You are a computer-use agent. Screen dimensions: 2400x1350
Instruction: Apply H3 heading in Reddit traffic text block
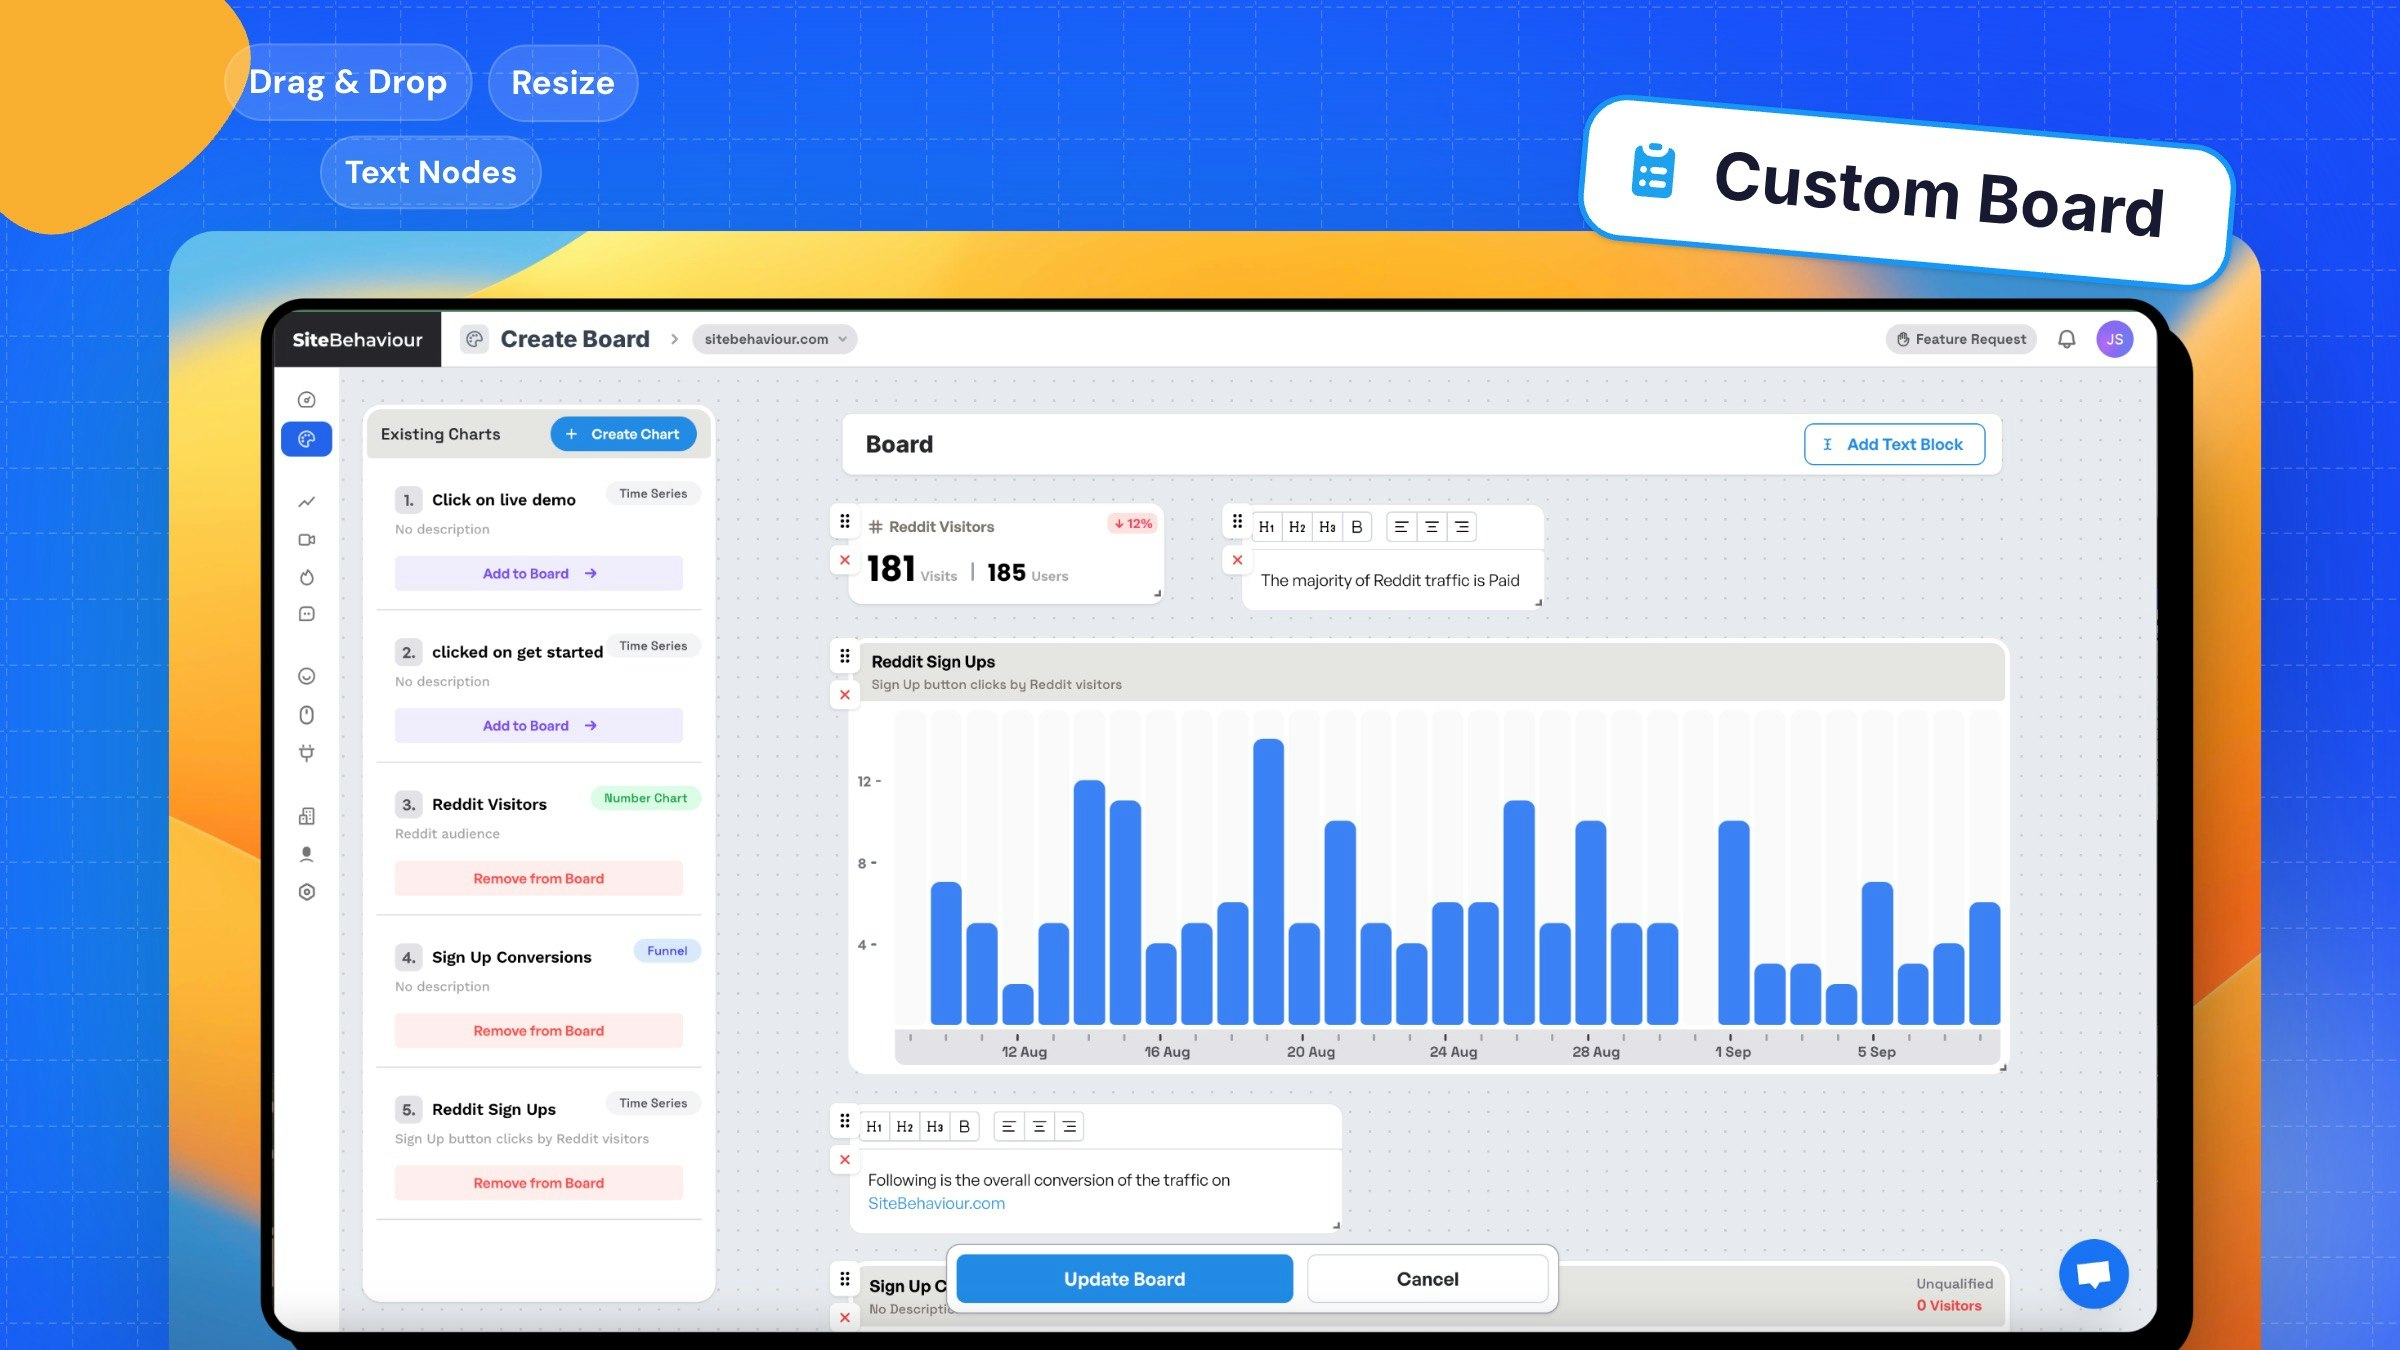point(1327,527)
